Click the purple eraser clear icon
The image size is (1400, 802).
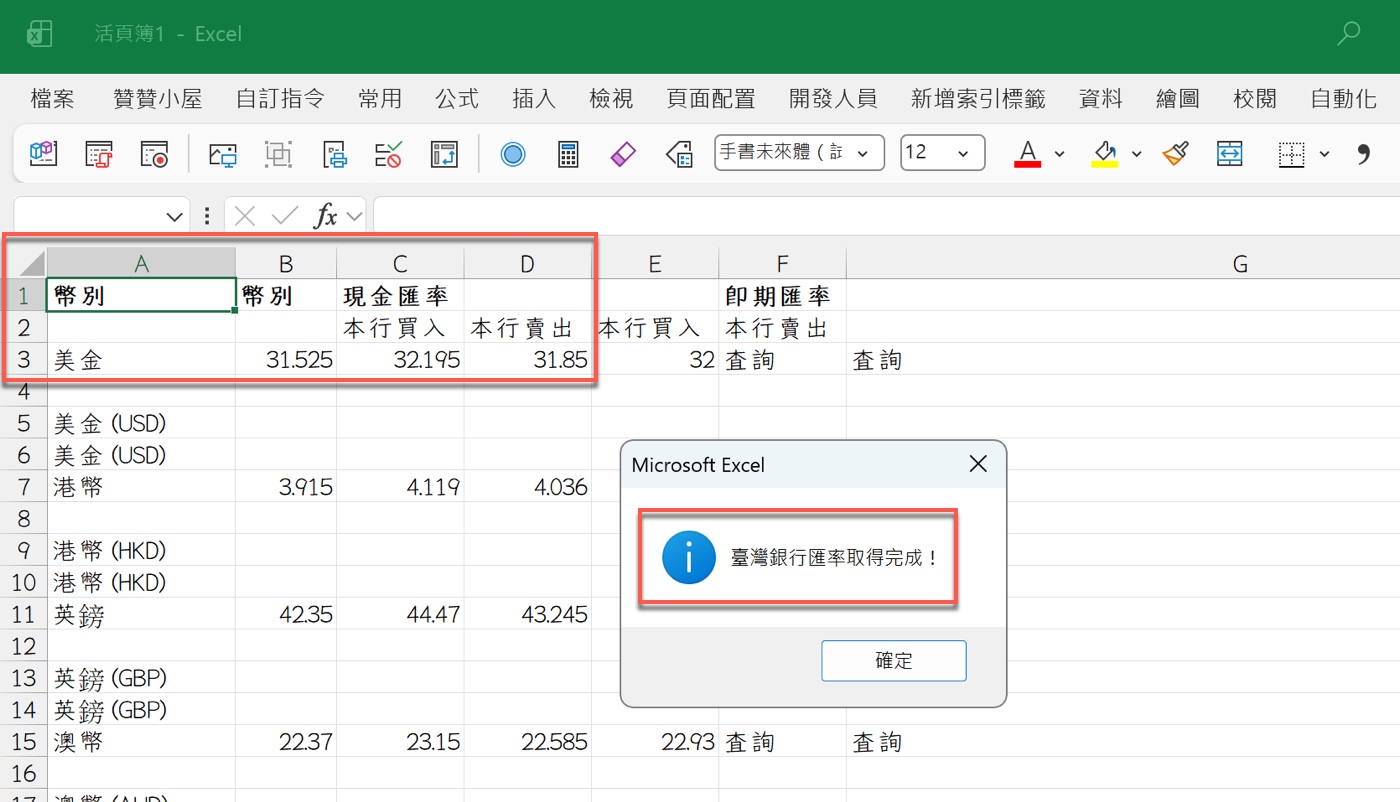click(x=623, y=153)
